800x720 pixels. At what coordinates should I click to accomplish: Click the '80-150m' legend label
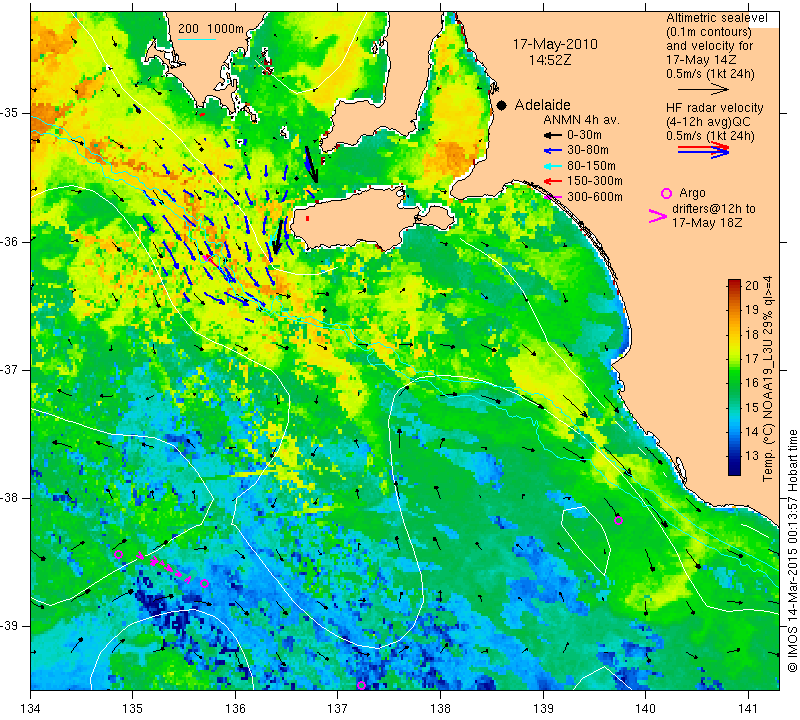[x=591, y=166]
